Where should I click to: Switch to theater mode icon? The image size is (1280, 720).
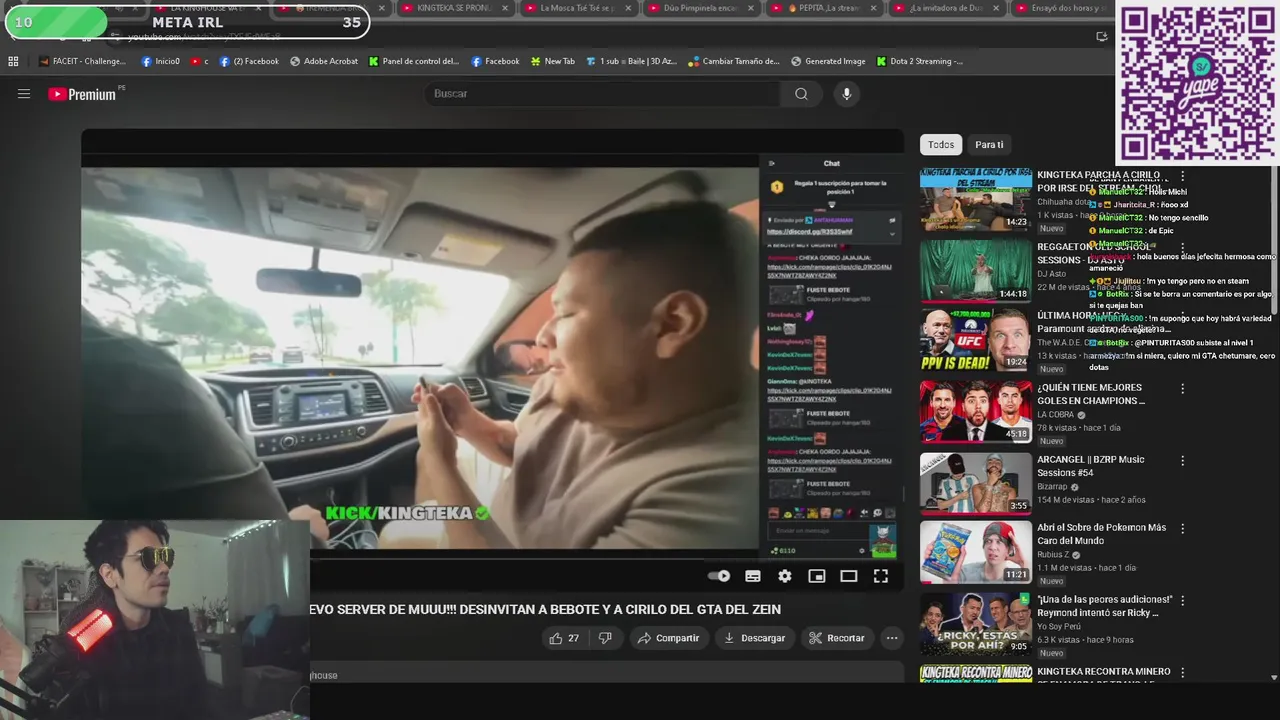849,576
